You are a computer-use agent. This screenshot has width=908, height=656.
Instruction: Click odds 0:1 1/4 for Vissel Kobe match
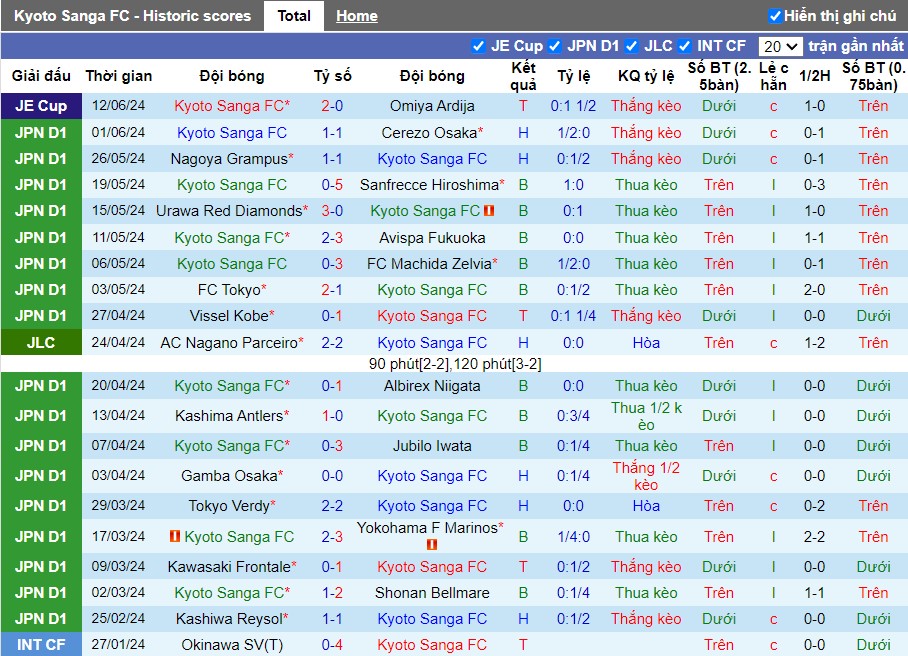pos(573,316)
